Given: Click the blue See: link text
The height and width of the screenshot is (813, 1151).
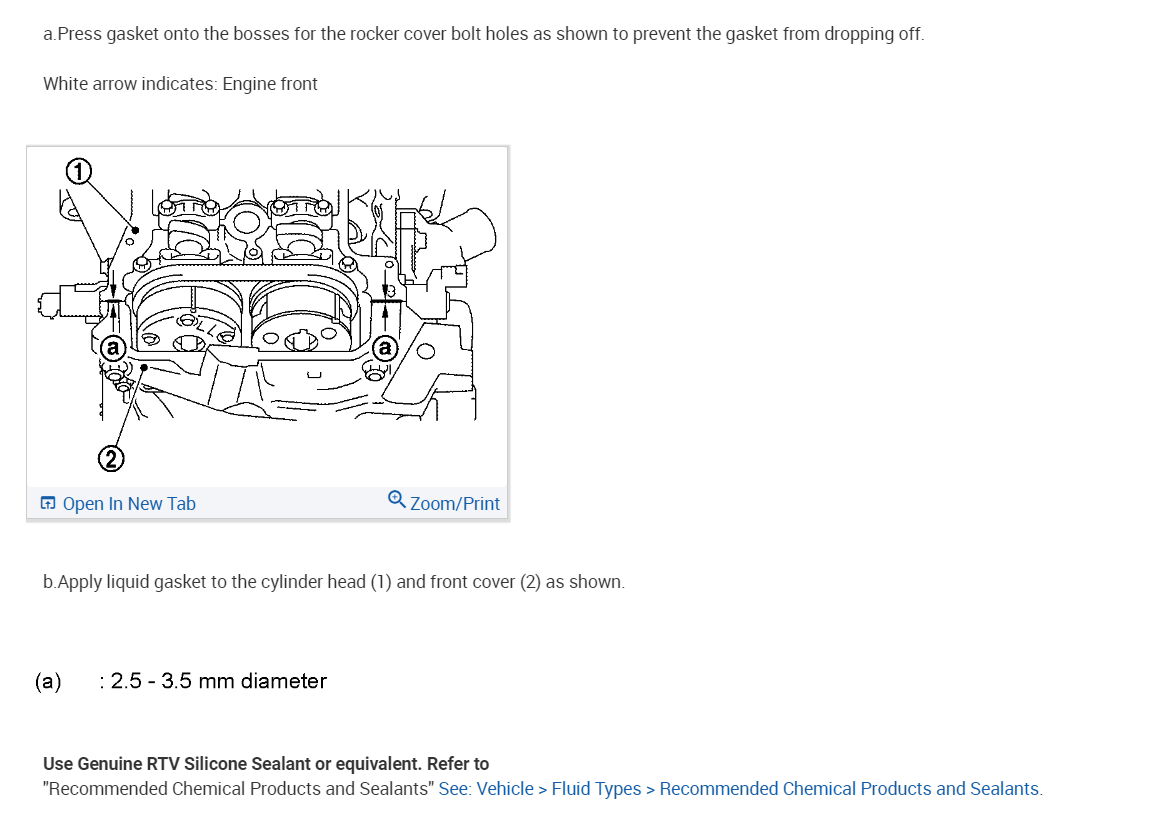Looking at the screenshot, I should (455, 789).
